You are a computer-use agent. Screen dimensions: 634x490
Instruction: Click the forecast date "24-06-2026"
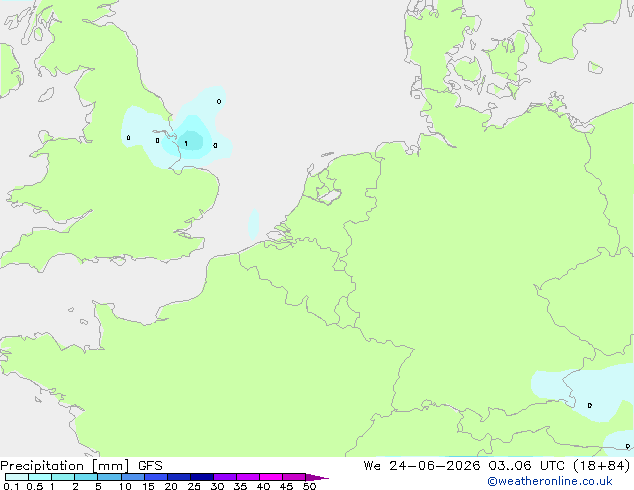435,466
